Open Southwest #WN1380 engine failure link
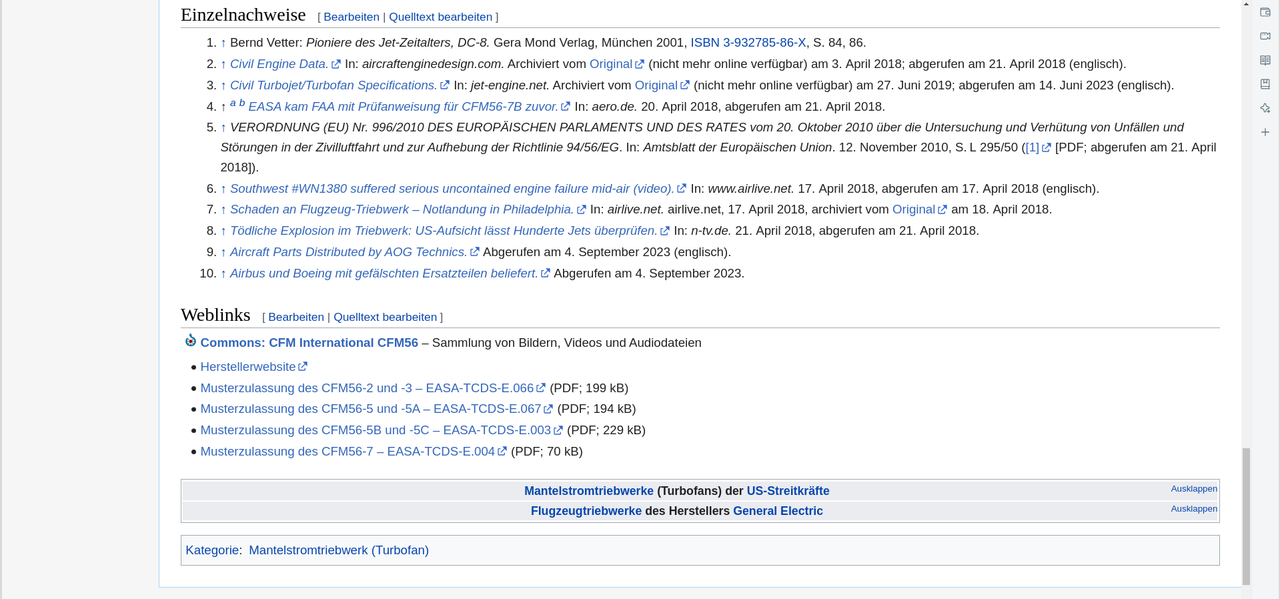This screenshot has width=1280, height=599. (452, 189)
